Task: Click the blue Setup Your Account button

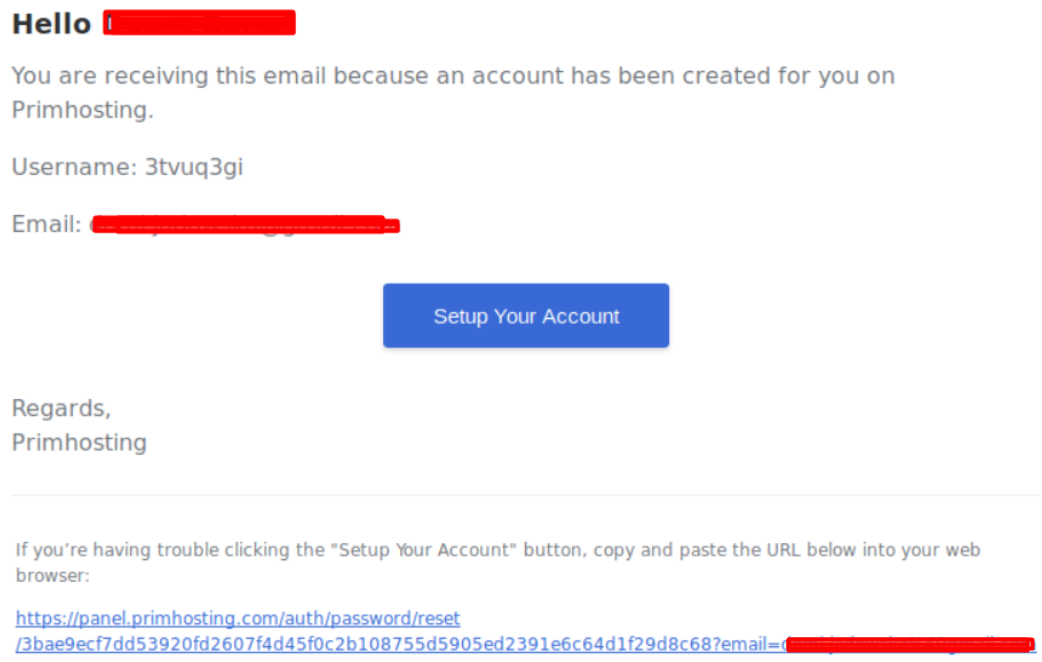Action: 526,316
